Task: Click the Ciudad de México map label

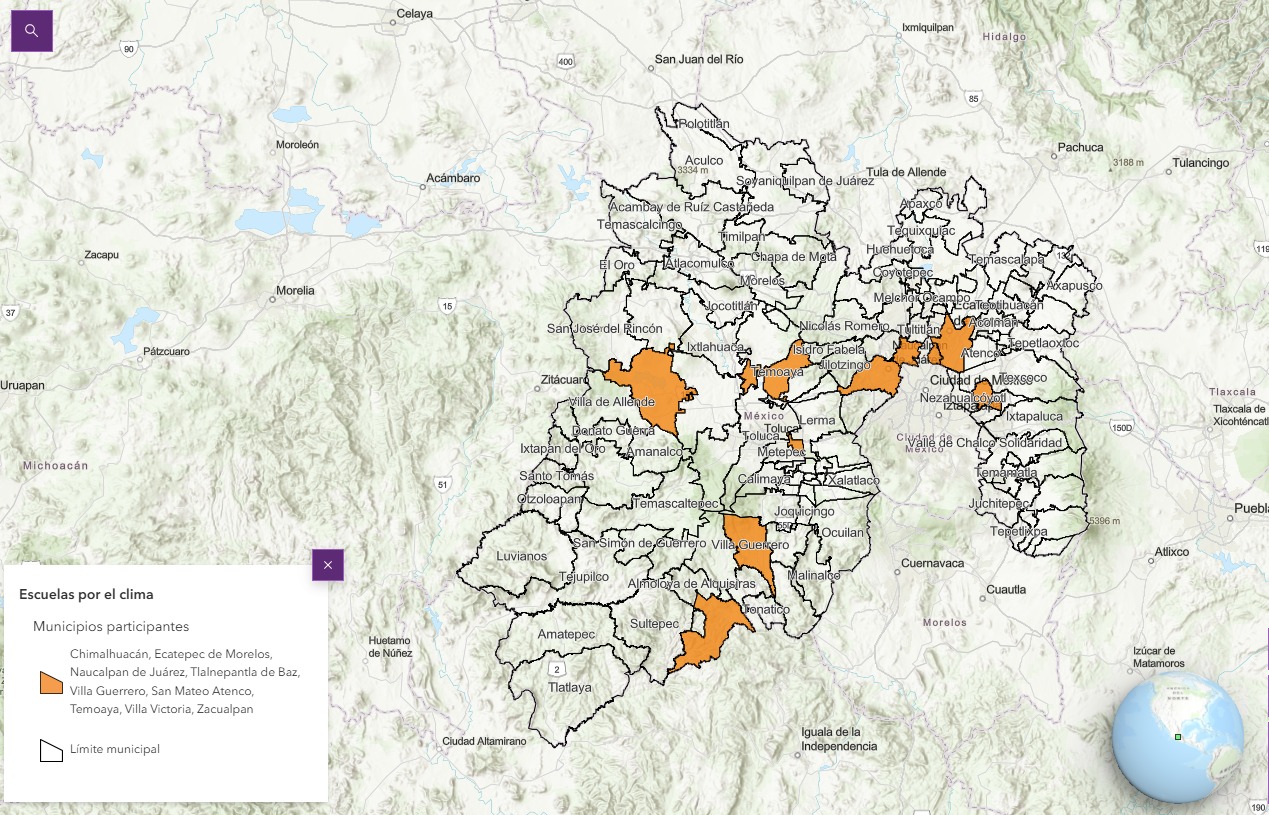Action: (x=959, y=381)
